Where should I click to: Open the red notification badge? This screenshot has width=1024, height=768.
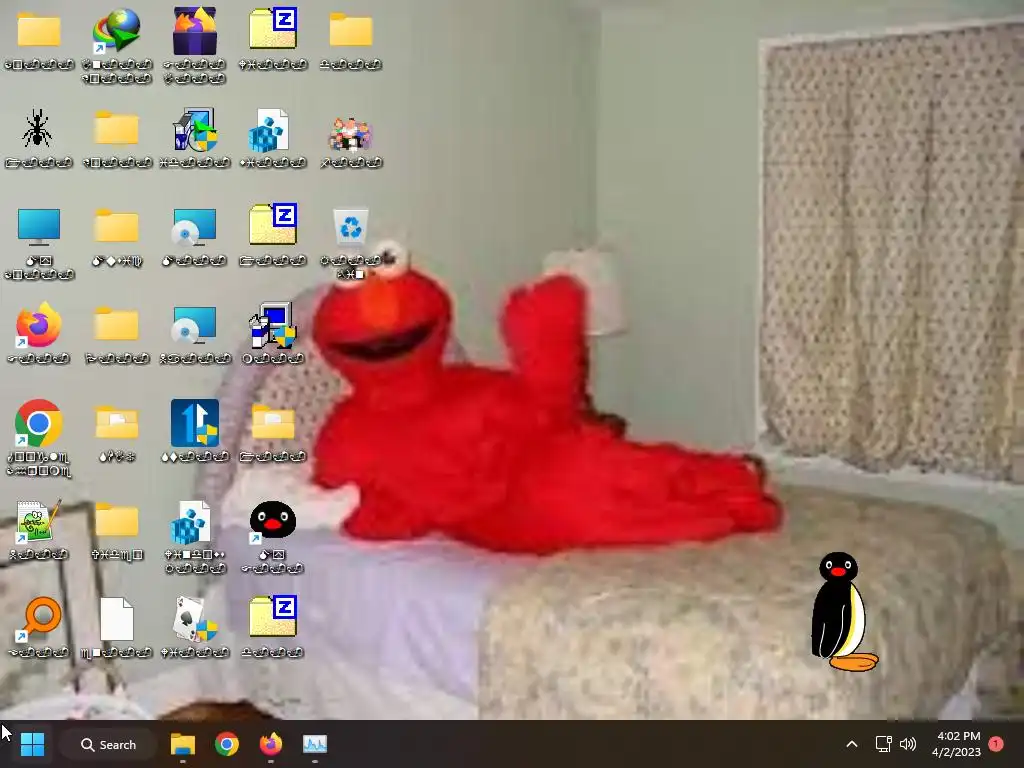click(996, 744)
